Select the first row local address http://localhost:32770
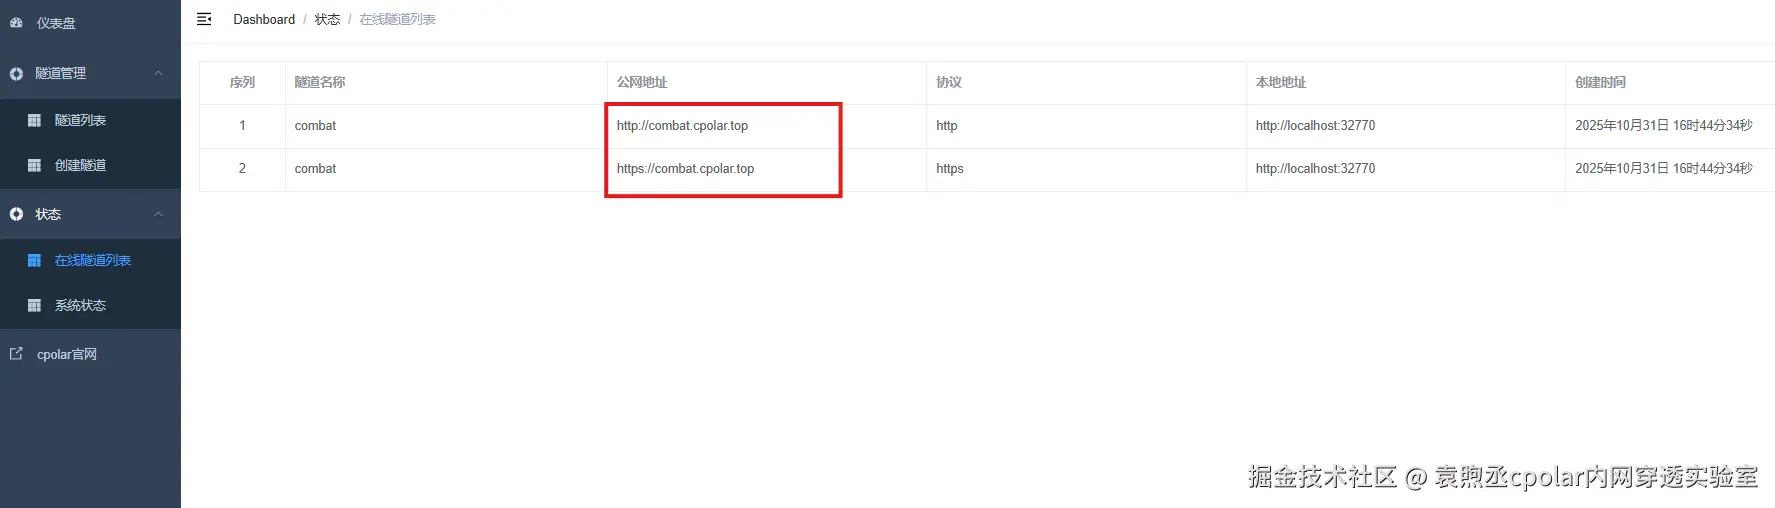 (x=1315, y=126)
